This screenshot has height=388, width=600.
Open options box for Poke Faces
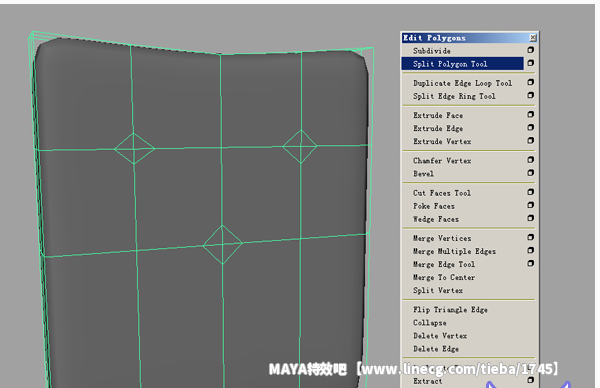pyautogui.click(x=530, y=205)
